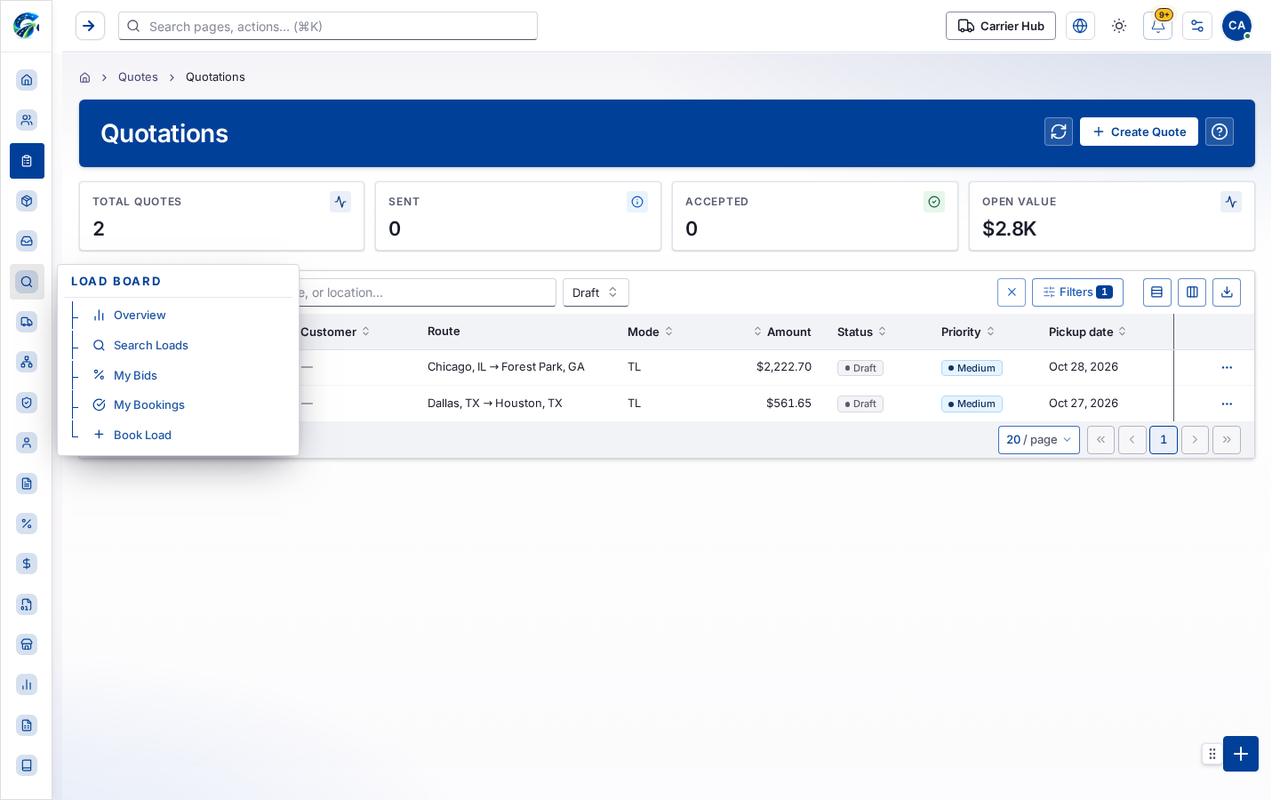Open the percent icon in sidebar
This screenshot has width=1280, height=800.
coord(27,523)
